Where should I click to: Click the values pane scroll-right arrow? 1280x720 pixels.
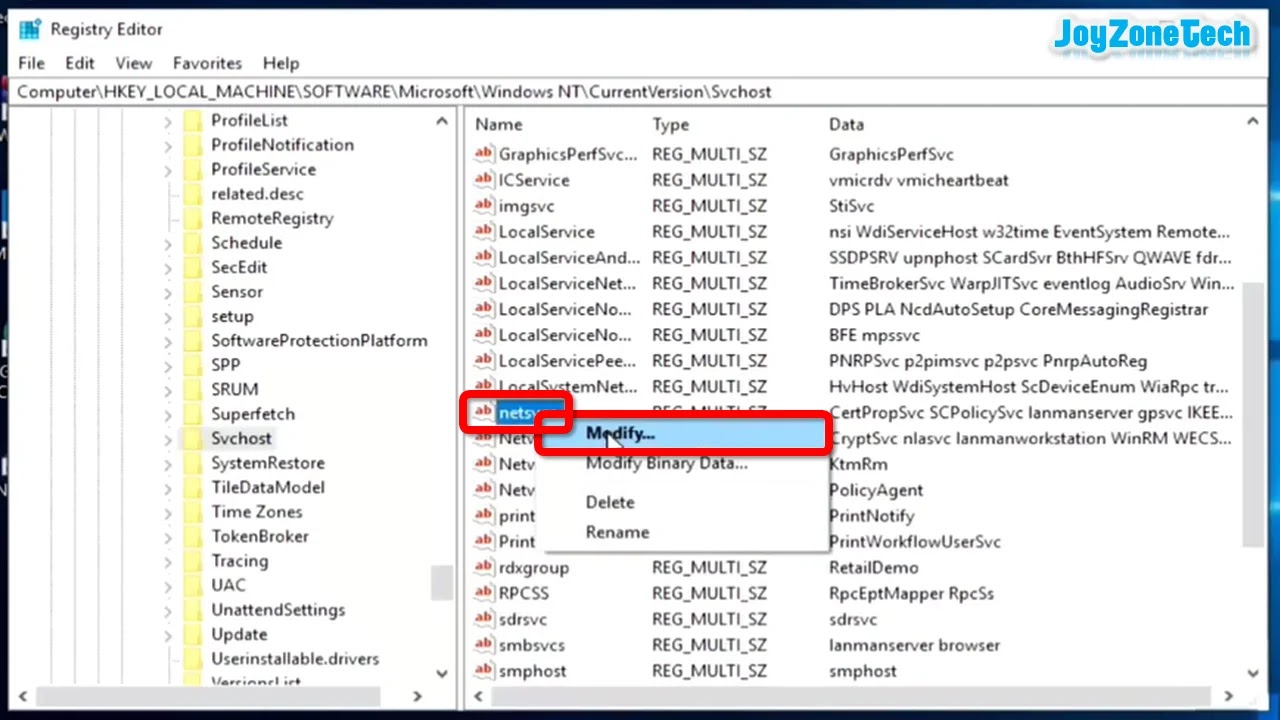[1229, 696]
